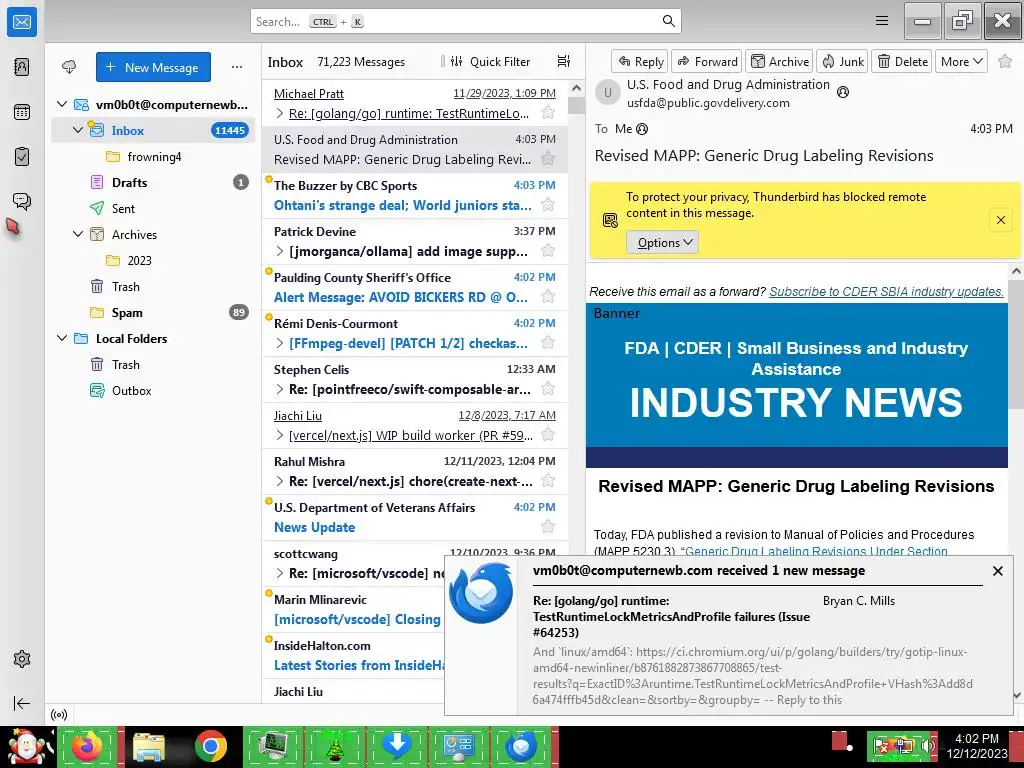Expand the FFmpeg-devel thread

tap(280, 343)
